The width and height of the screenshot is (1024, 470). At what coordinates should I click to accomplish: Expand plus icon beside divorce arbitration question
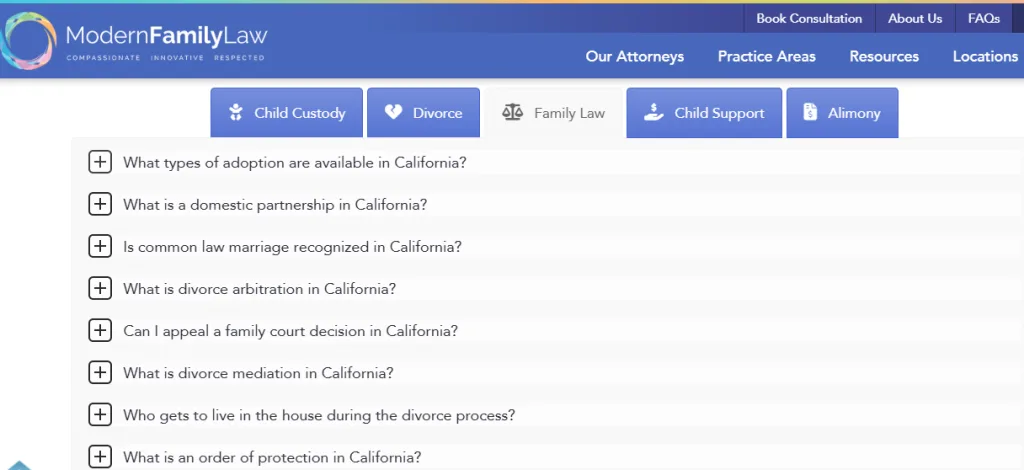(100, 288)
